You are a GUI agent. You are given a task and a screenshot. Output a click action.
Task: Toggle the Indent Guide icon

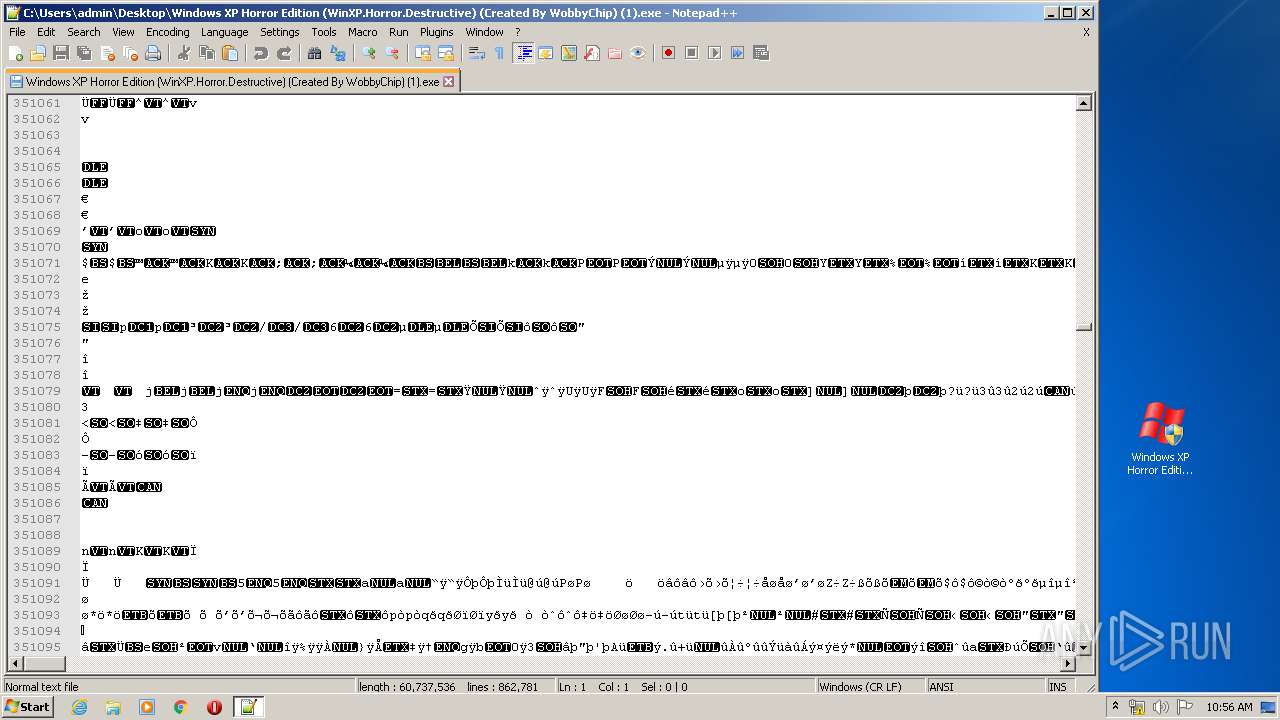(x=523, y=53)
